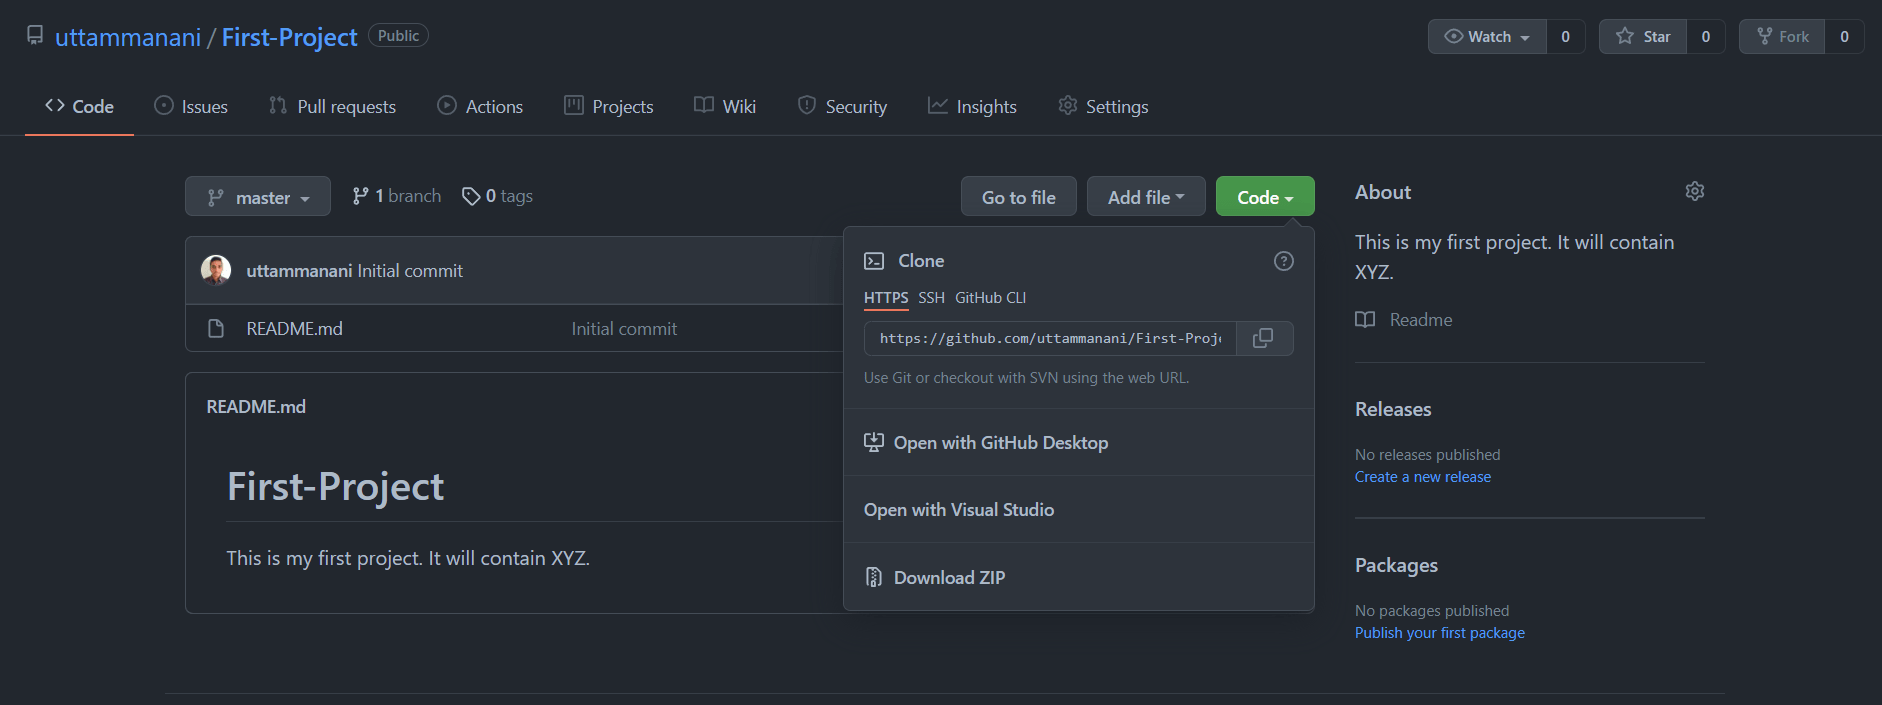
Task: Click Download ZIP
Action: click(1078, 577)
